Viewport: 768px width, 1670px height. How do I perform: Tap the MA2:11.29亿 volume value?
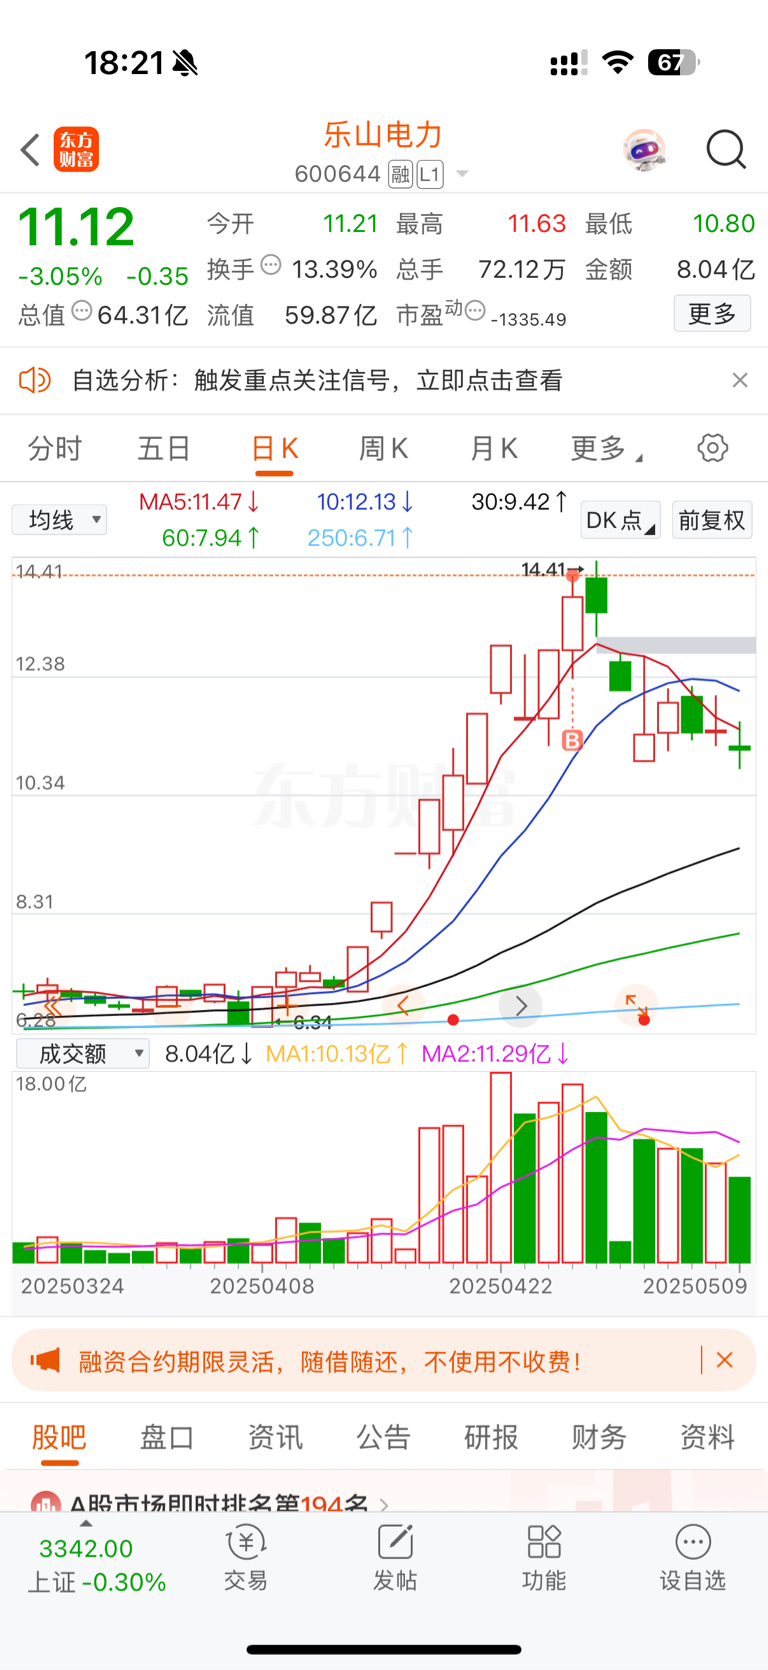(x=495, y=1054)
